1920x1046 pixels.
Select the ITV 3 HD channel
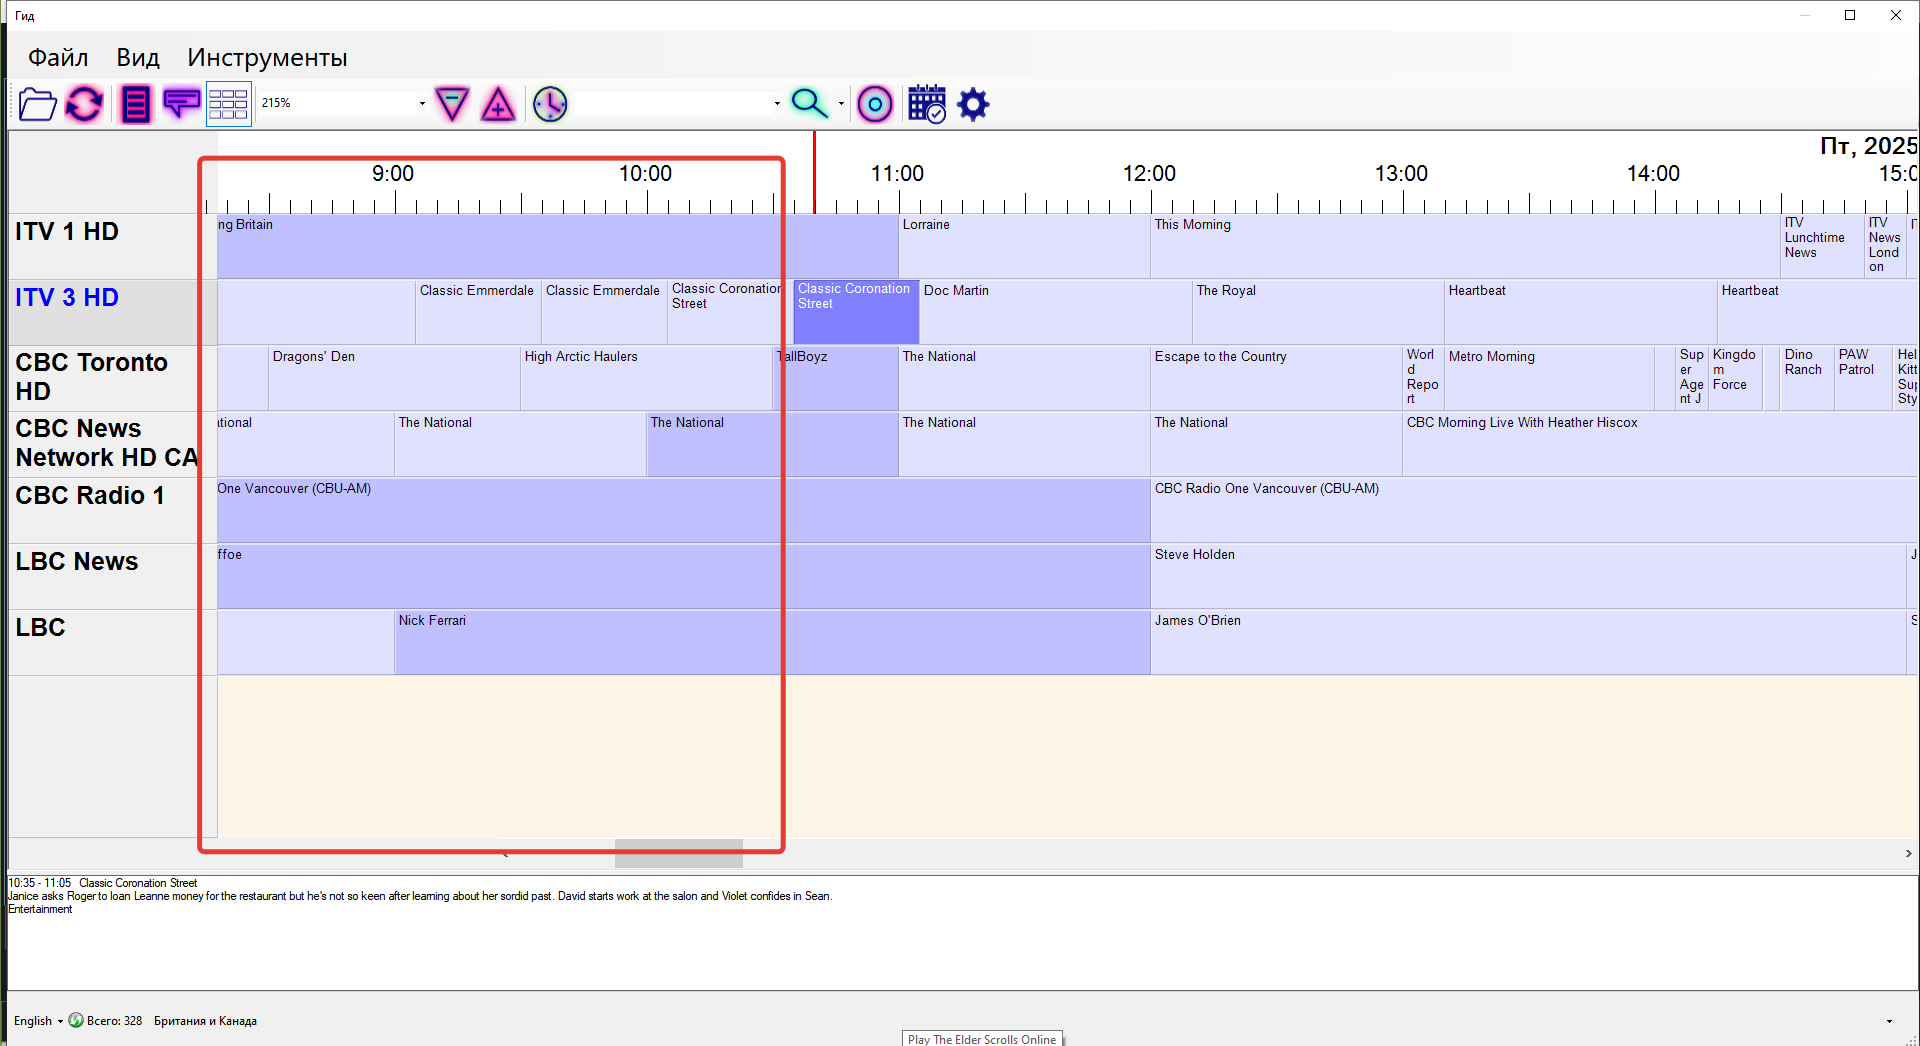click(x=67, y=298)
